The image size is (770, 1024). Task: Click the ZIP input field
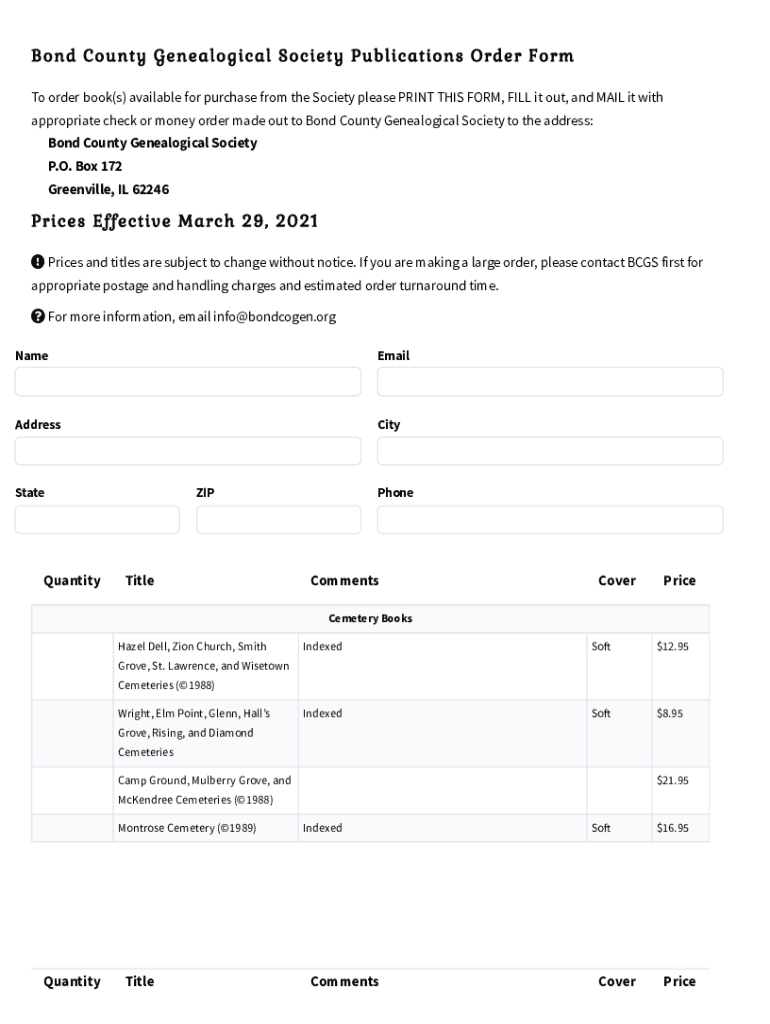278,519
